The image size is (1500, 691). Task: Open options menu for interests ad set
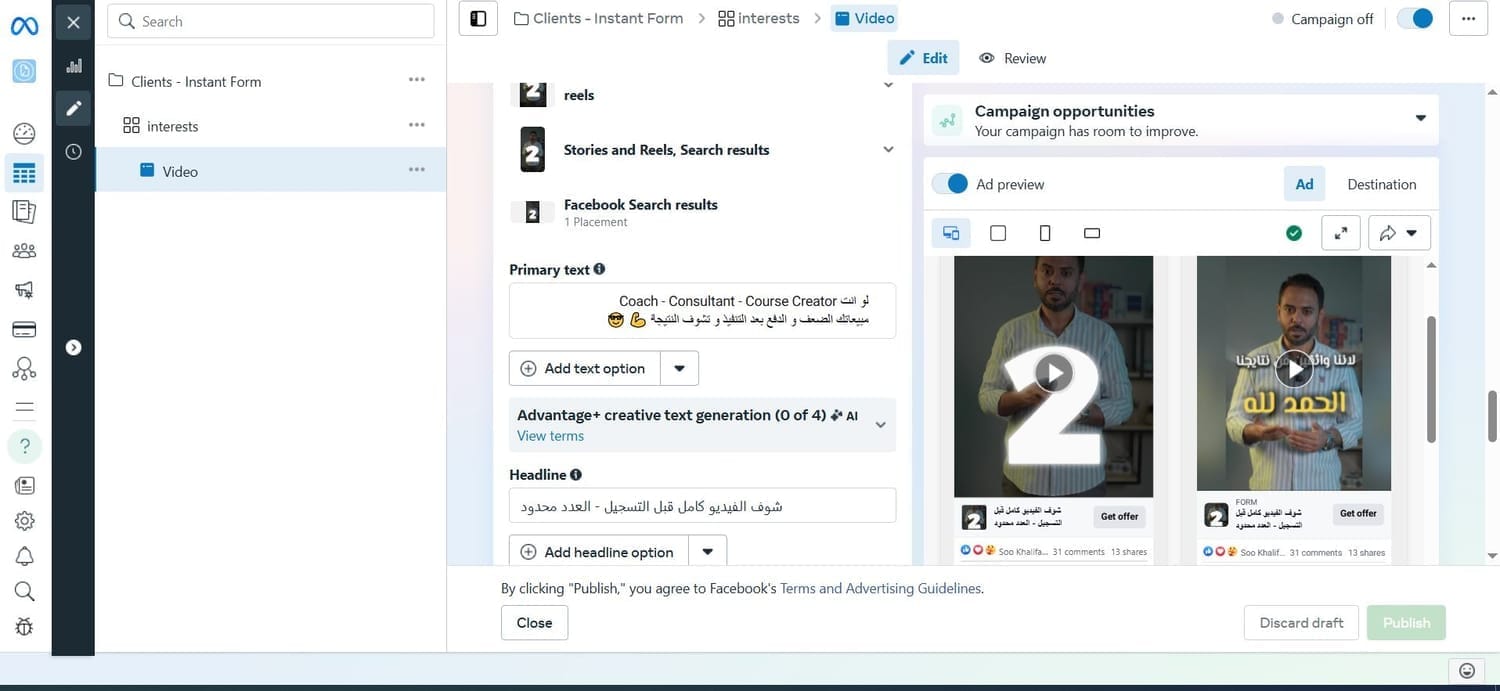click(x=417, y=125)
